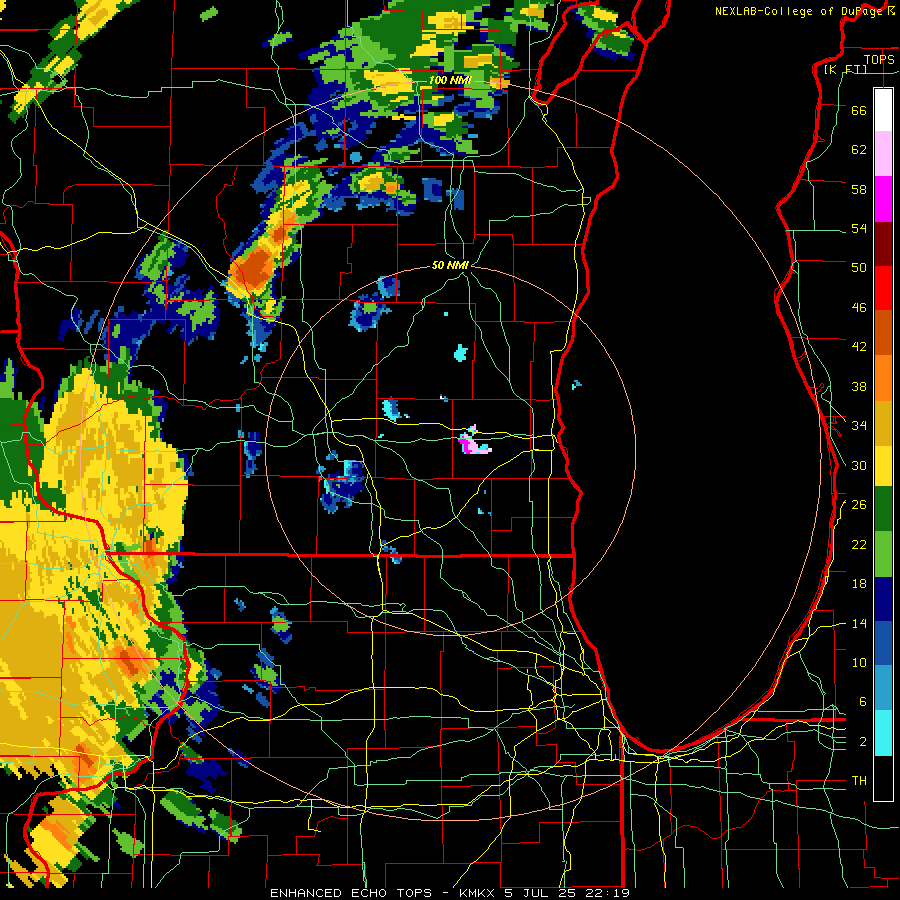Click the Enhanced Echo Tops KMKX timestamp caption
900x900 pixels.
450,893
